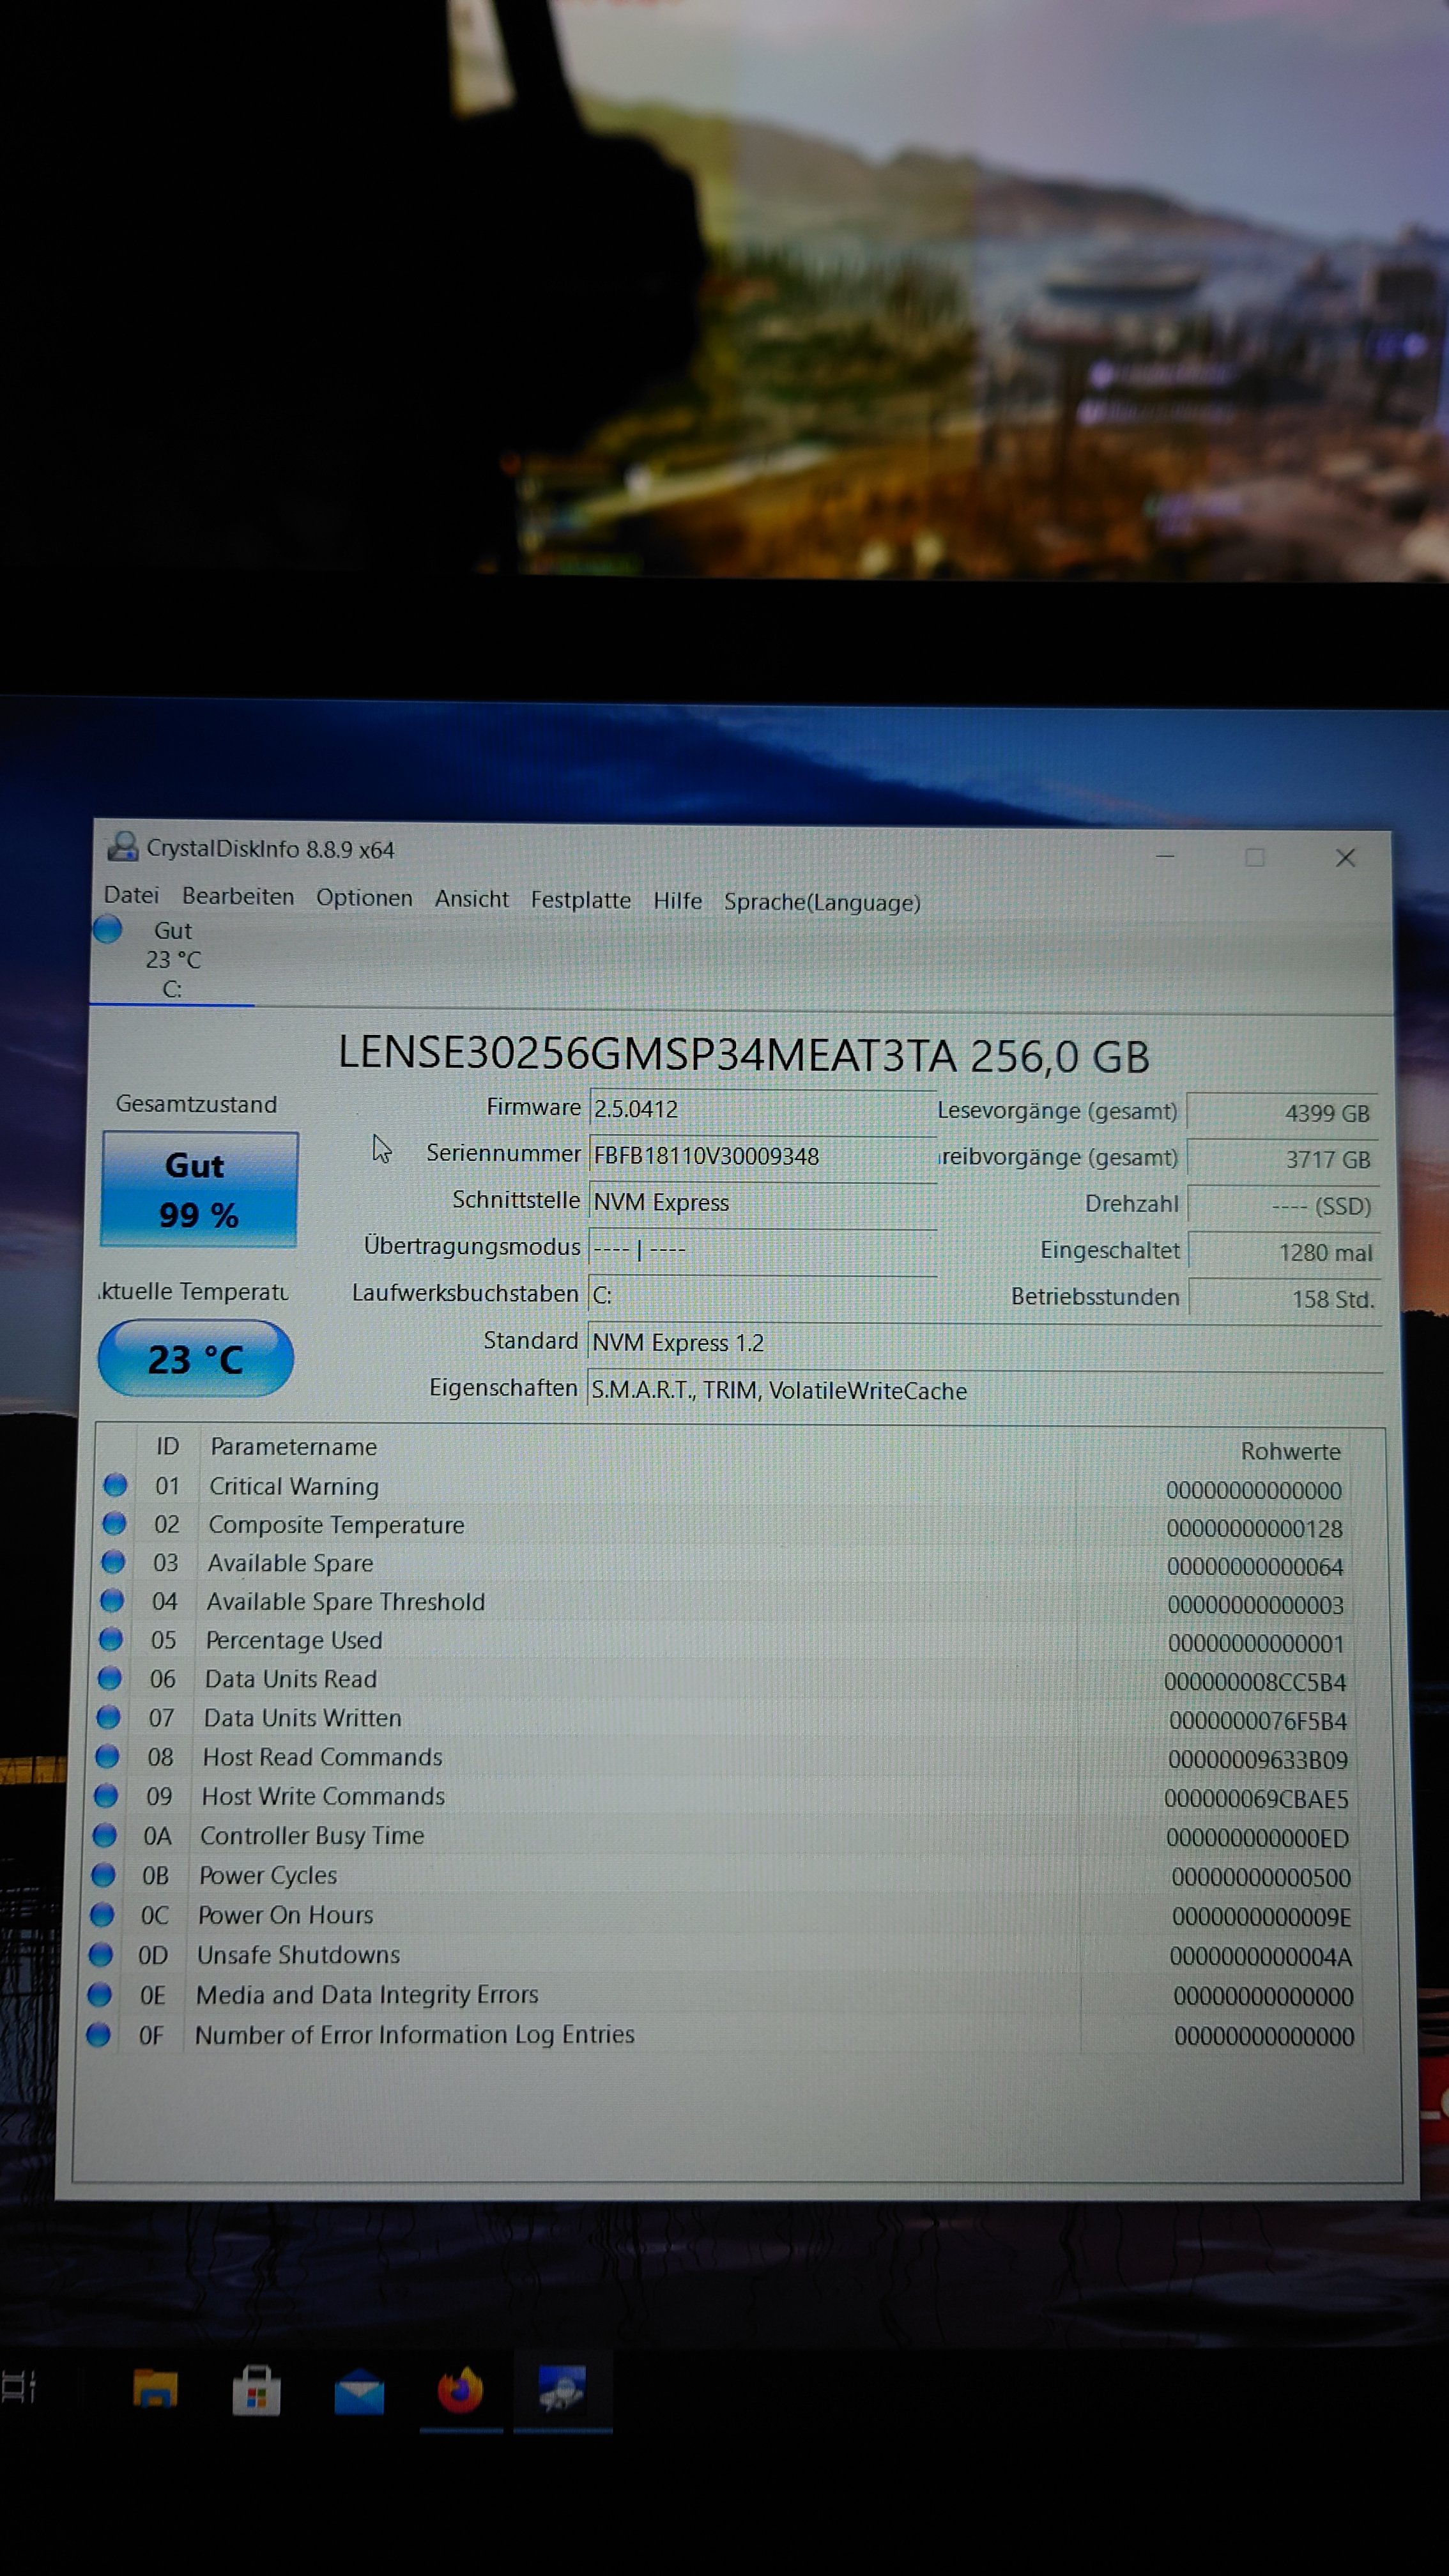Close the CrystalDiskInfo window
Screen dimensions: 1449x2576
(1345, 858)
